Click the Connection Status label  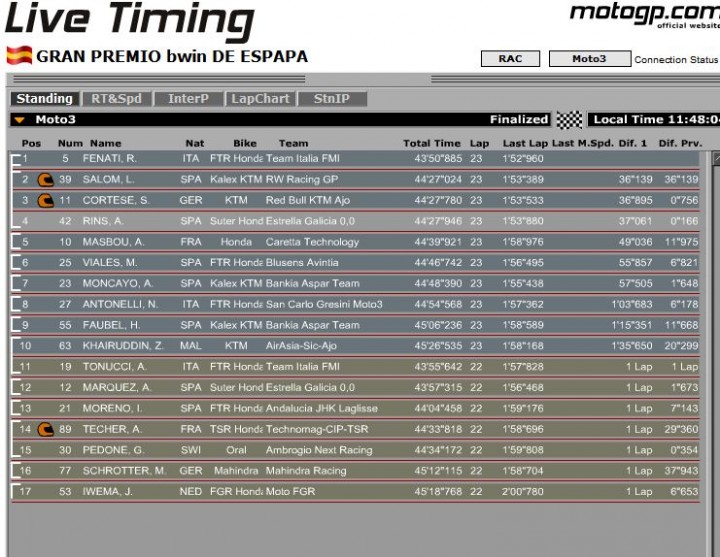(676, 60)
